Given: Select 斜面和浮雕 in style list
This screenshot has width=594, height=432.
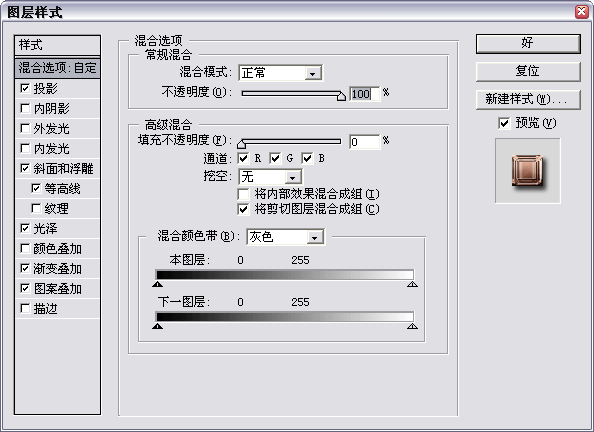Looking at the screenshot, I should 58,169.
